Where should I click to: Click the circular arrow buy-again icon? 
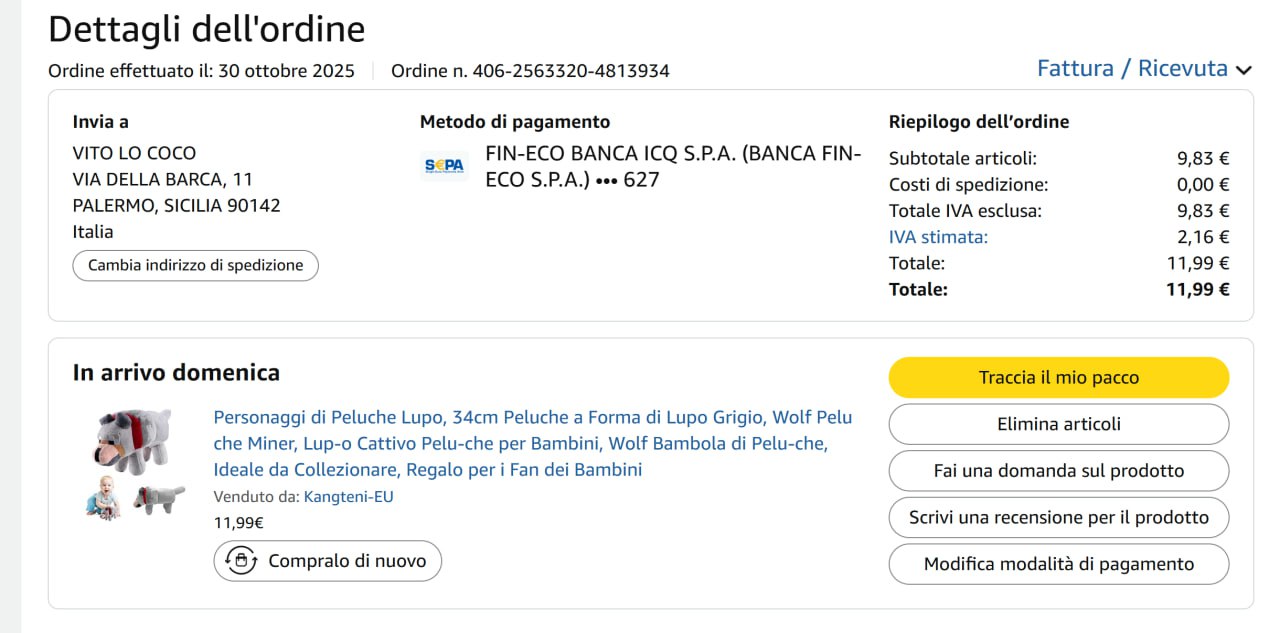241,561
